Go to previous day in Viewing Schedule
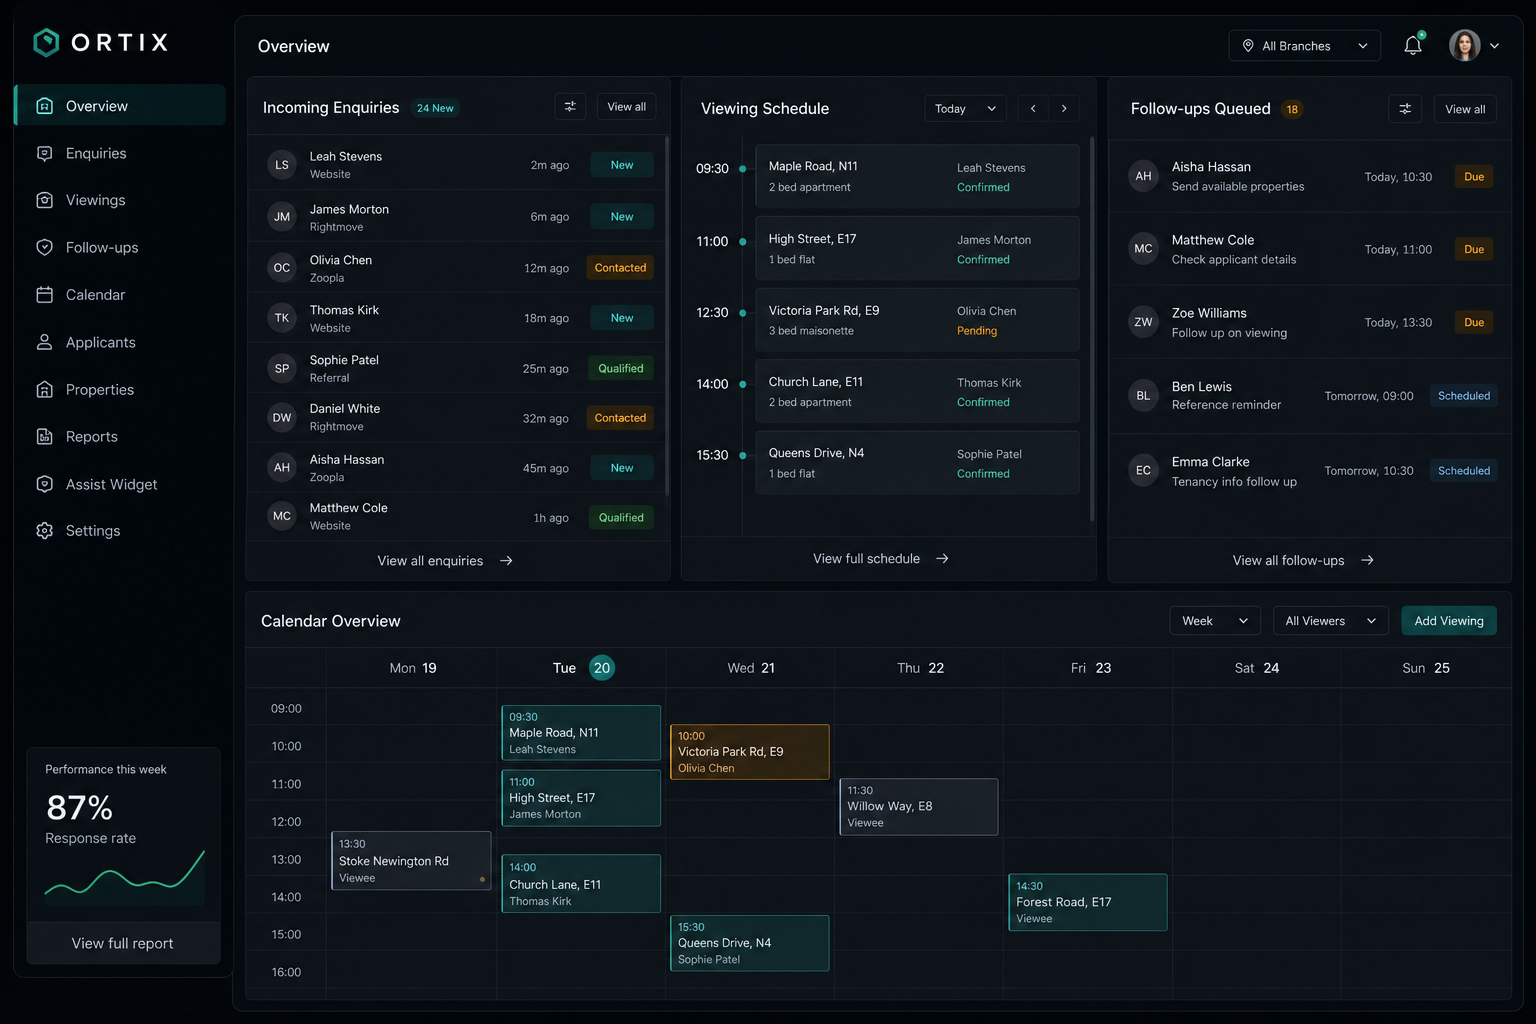This screenshot has width=1536, height=1024. point(1033,109)
